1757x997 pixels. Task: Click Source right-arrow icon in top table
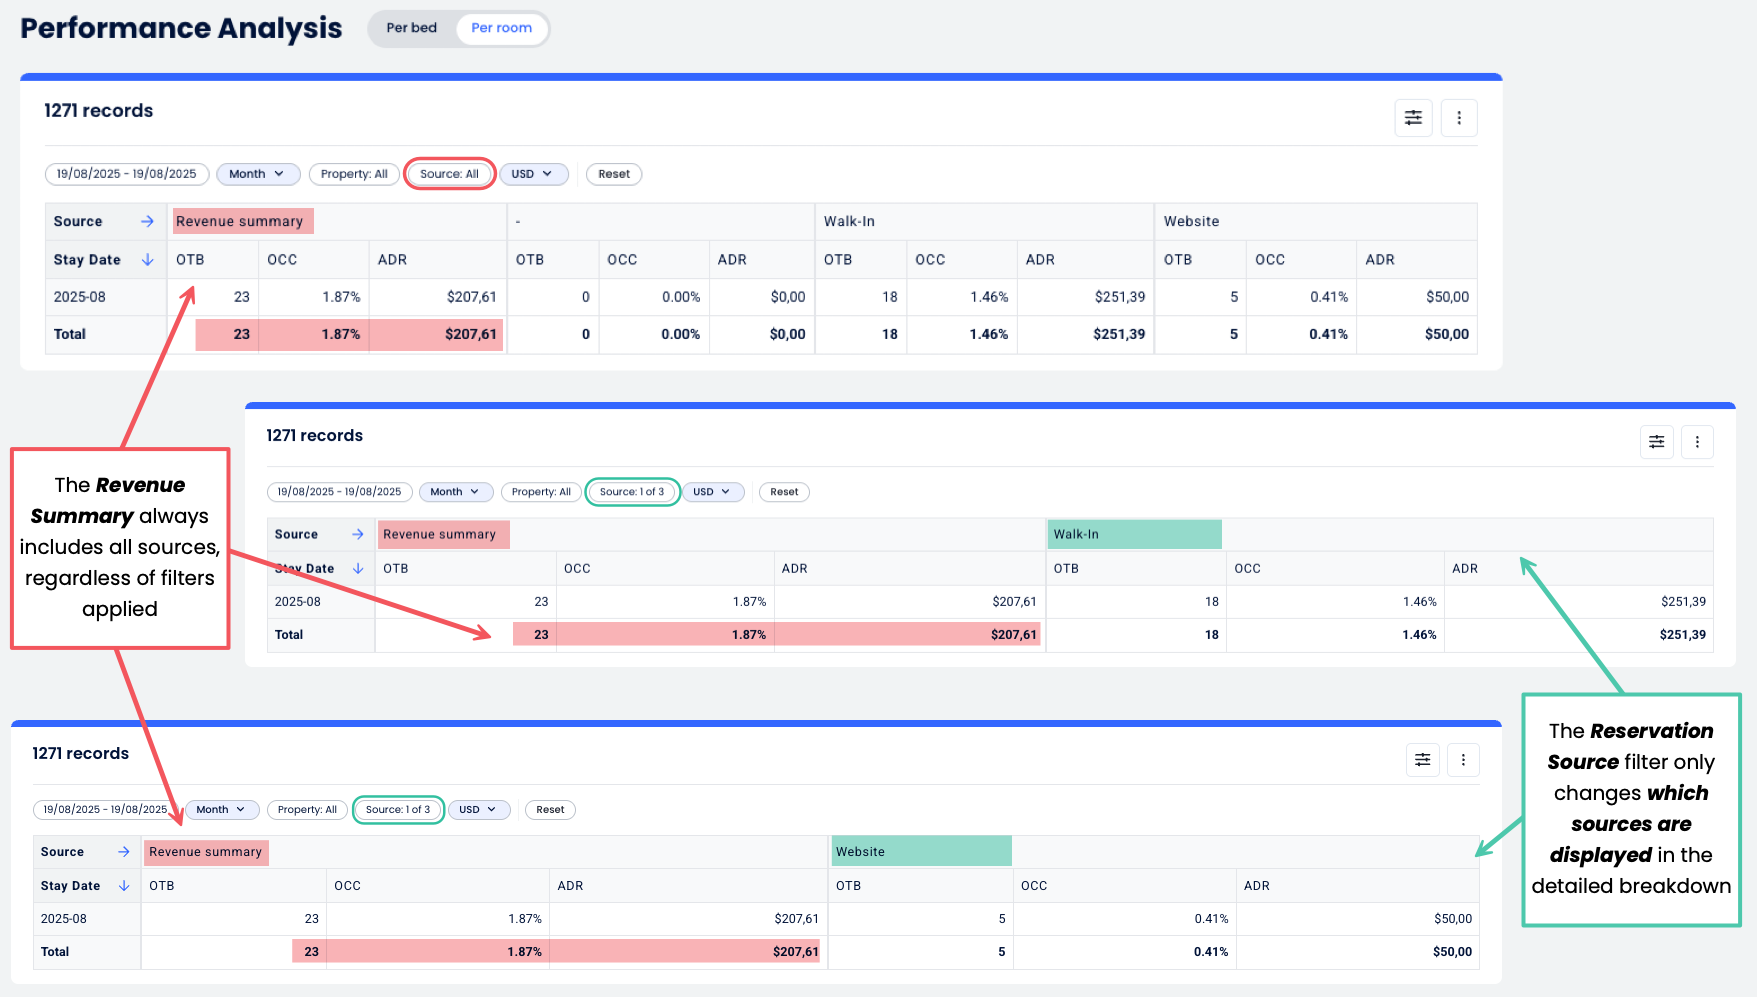(x=147, y=221)
